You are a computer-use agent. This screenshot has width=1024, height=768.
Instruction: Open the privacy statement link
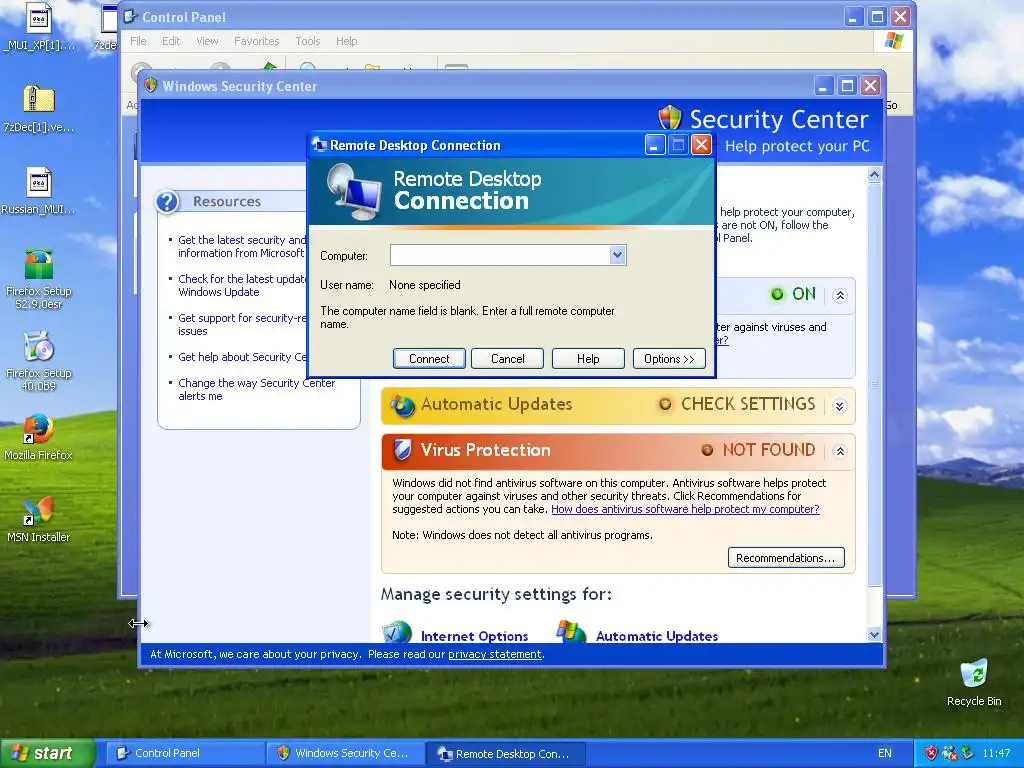[x=494, y=654]
